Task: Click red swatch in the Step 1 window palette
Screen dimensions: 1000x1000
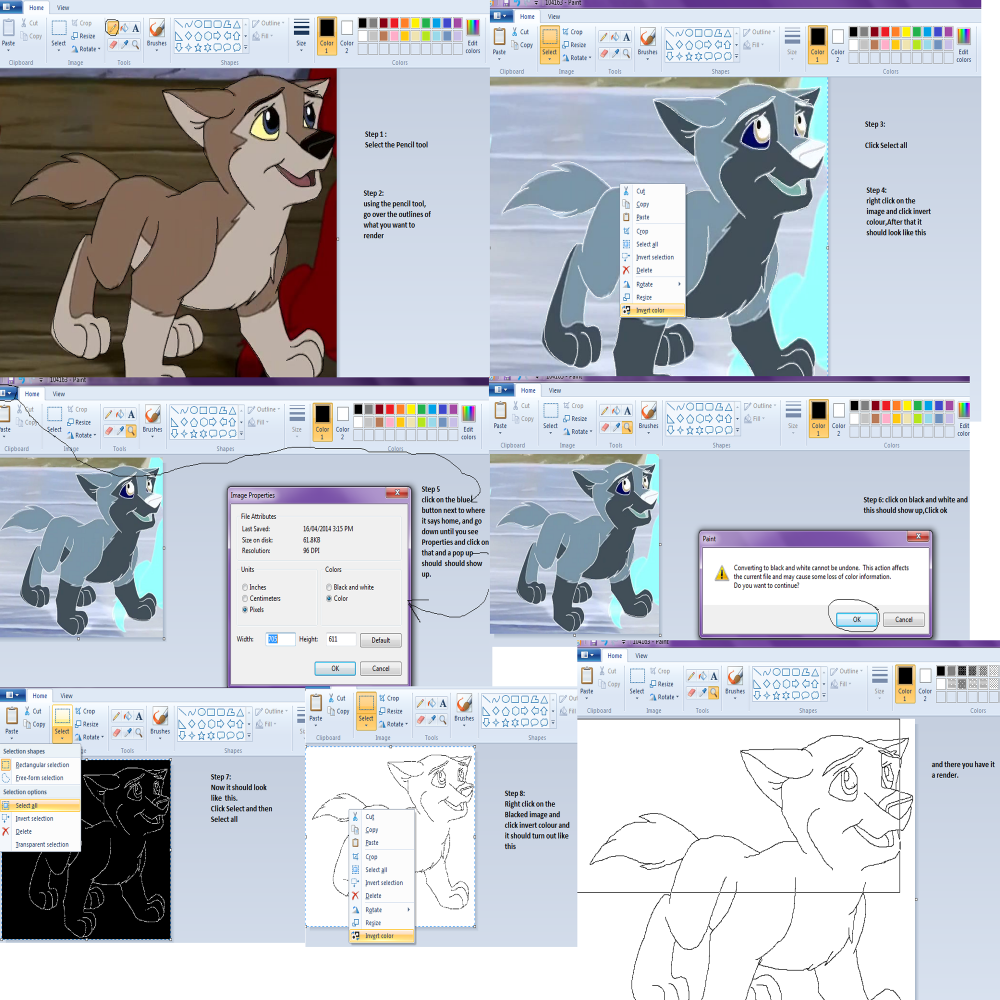Action: coord(394,23)
